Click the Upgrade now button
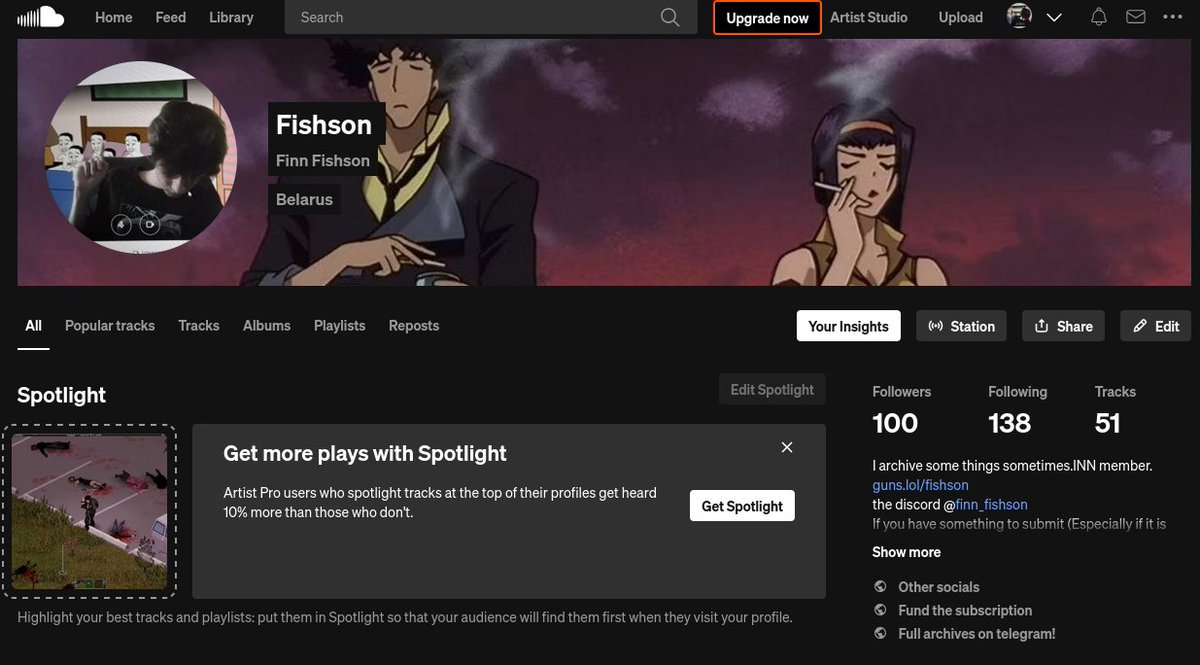 point(768,18)
